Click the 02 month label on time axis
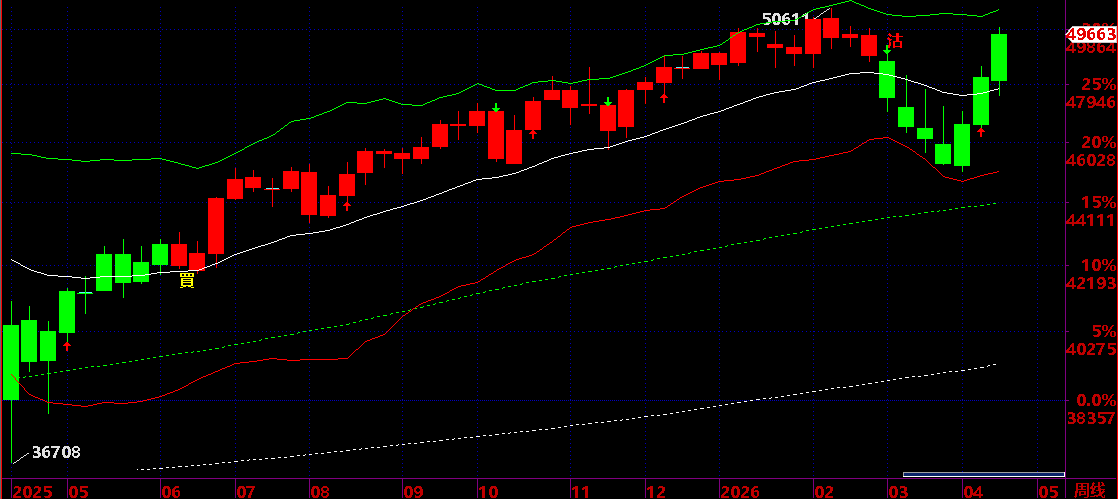The height and width of the screenshot is (499, 1118). 824,491
